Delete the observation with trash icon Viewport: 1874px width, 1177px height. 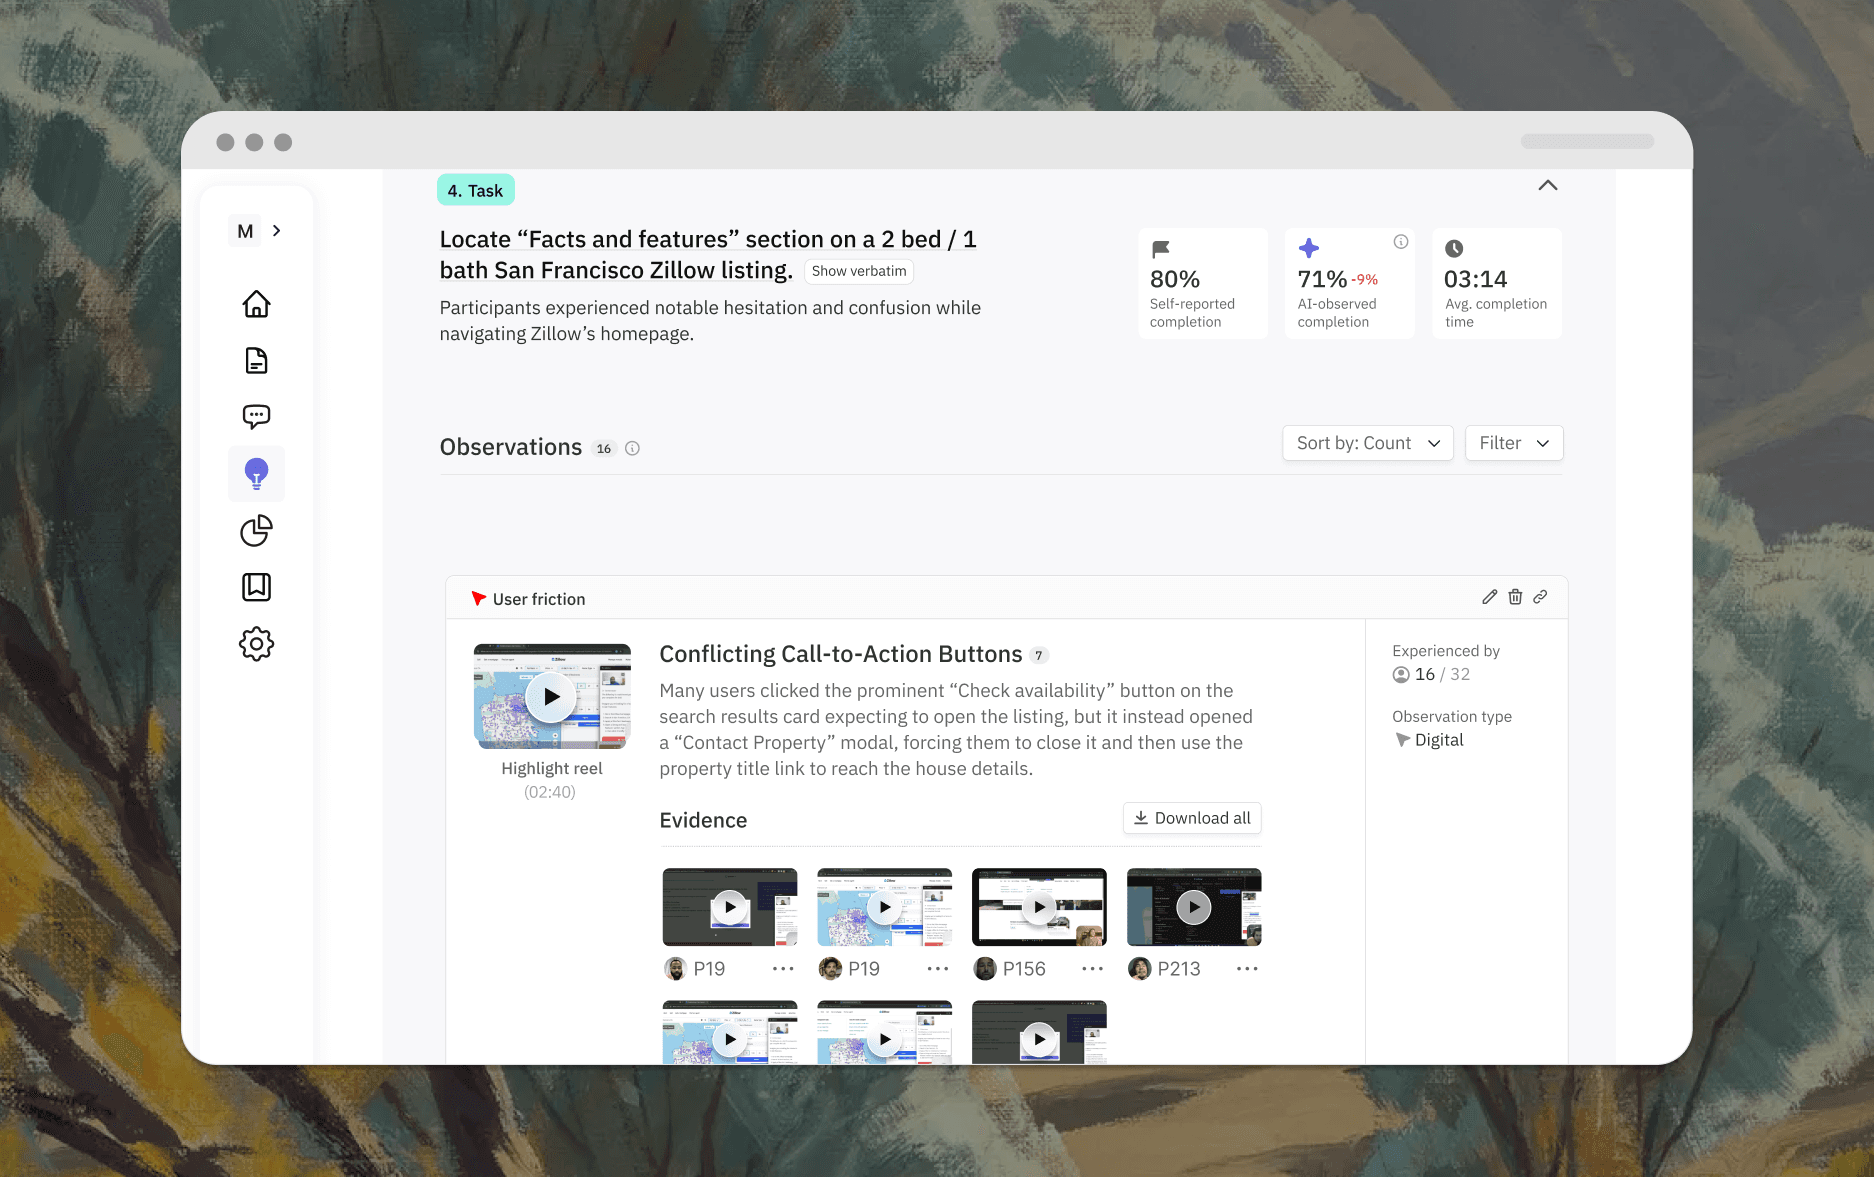pyautogui.click(x=1515, y=597)
